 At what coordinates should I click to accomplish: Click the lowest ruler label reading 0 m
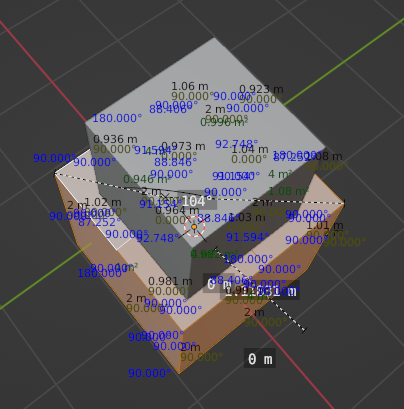pyautogui.click(x=260, y=359)
